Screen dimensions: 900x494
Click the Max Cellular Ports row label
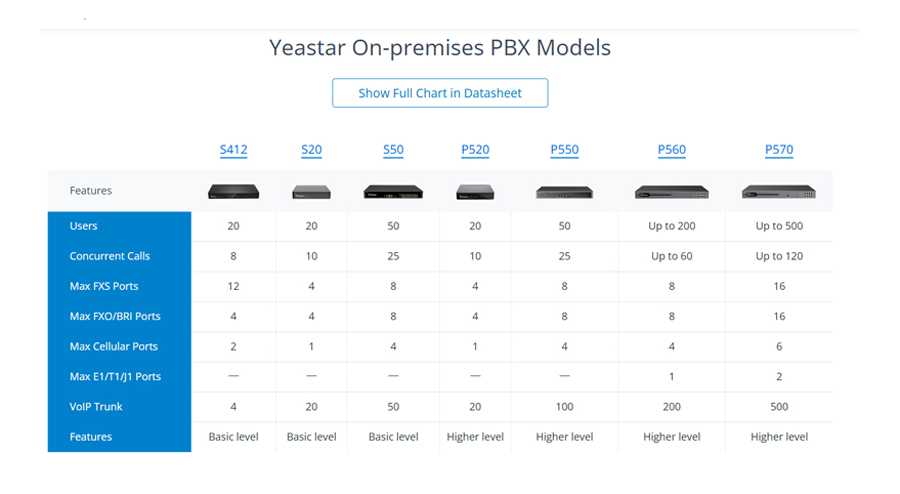click(114, 346)
